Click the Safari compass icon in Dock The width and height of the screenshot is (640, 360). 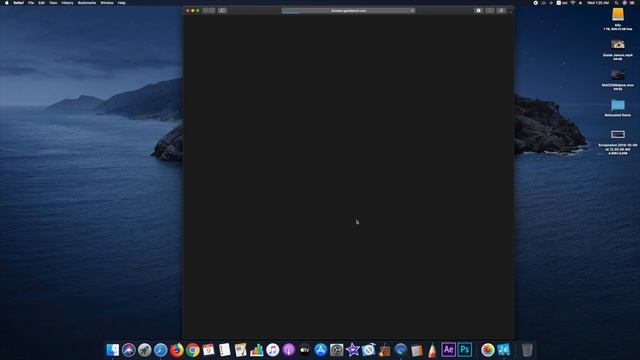pyautogui.click(x=160, y=350)
